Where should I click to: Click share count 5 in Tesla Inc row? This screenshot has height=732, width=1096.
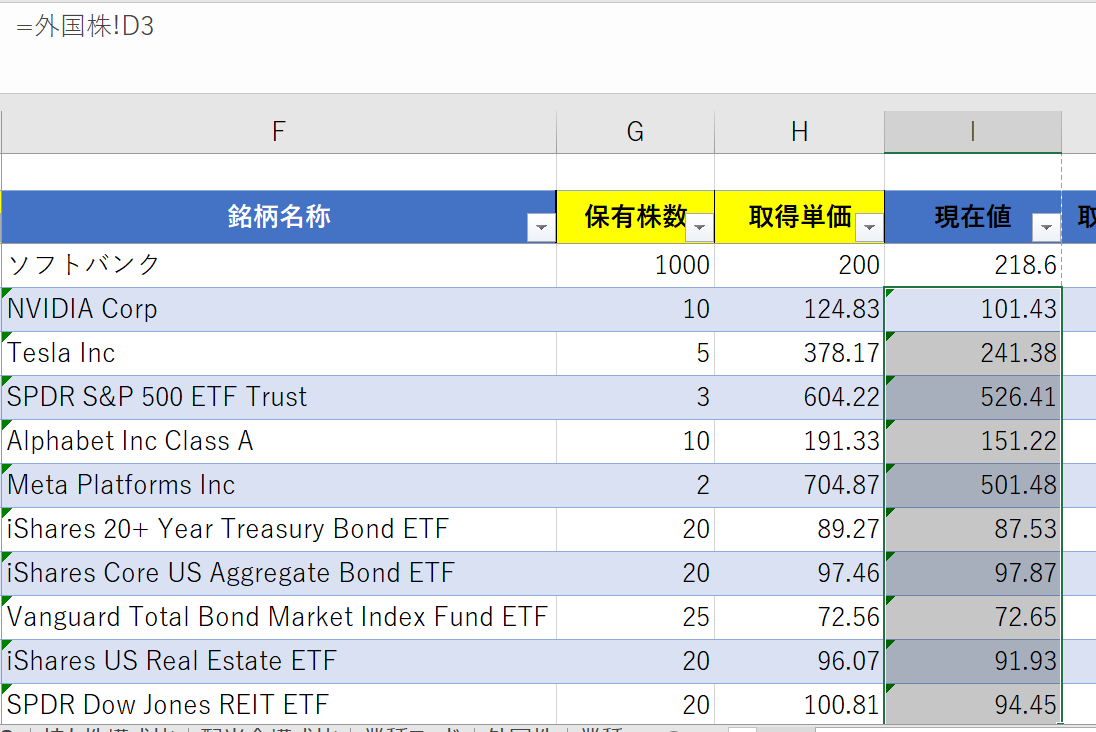635,353
